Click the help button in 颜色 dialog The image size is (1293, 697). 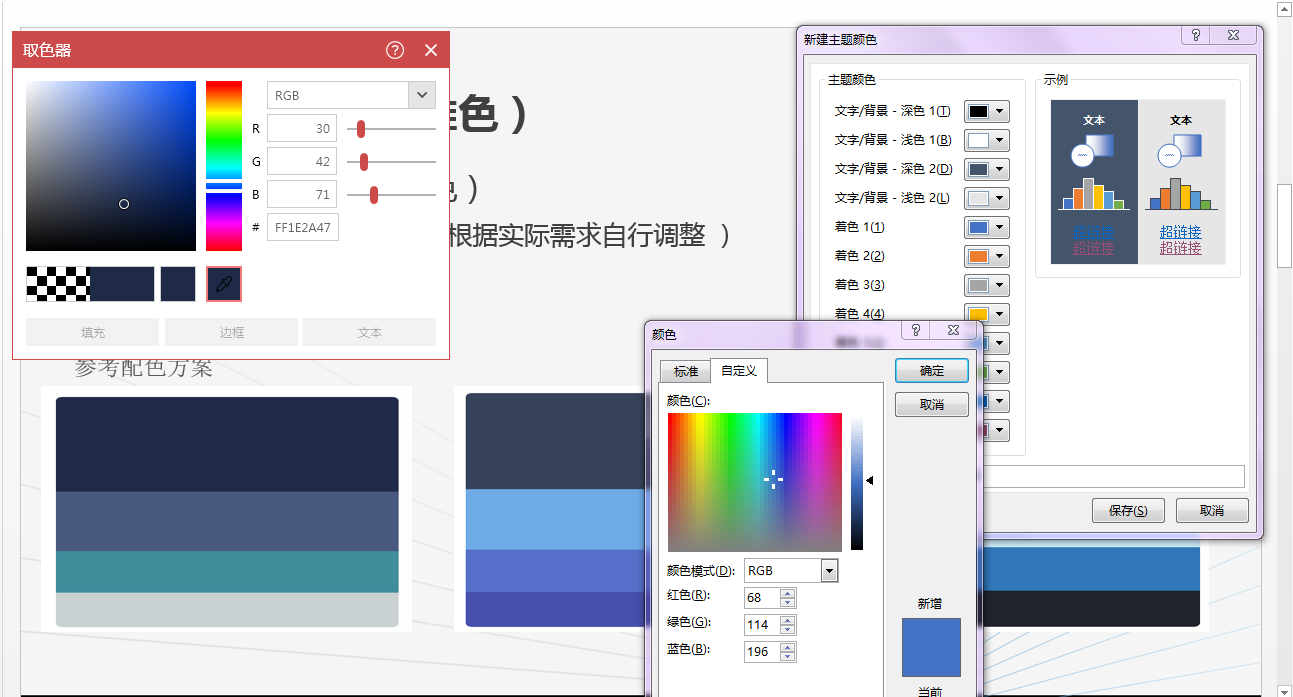tap(916, 330)
